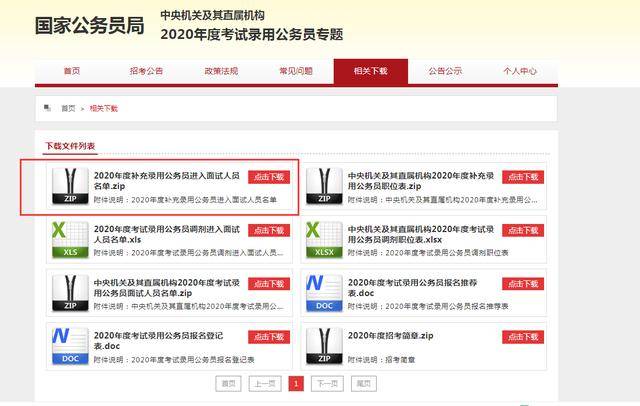The image size is (640, 406).
Task: Click the breadcrumb home icon
Action: click(x=47, y=108)
